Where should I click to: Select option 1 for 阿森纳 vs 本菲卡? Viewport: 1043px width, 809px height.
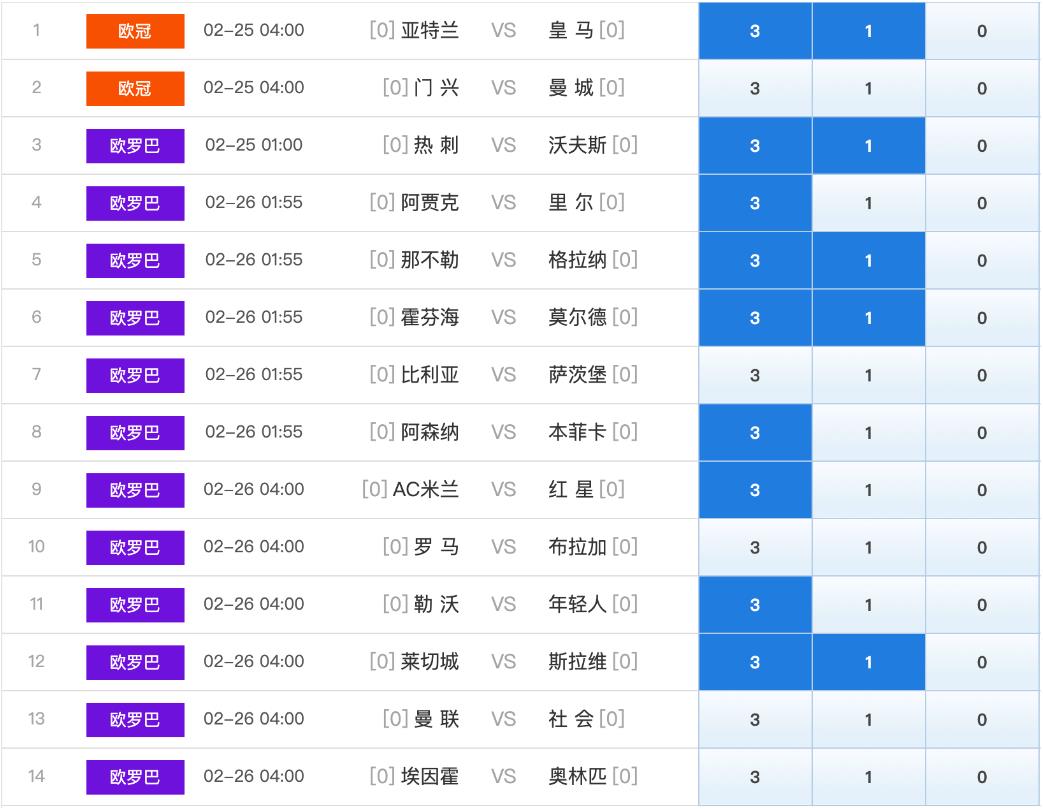[869, 432]
